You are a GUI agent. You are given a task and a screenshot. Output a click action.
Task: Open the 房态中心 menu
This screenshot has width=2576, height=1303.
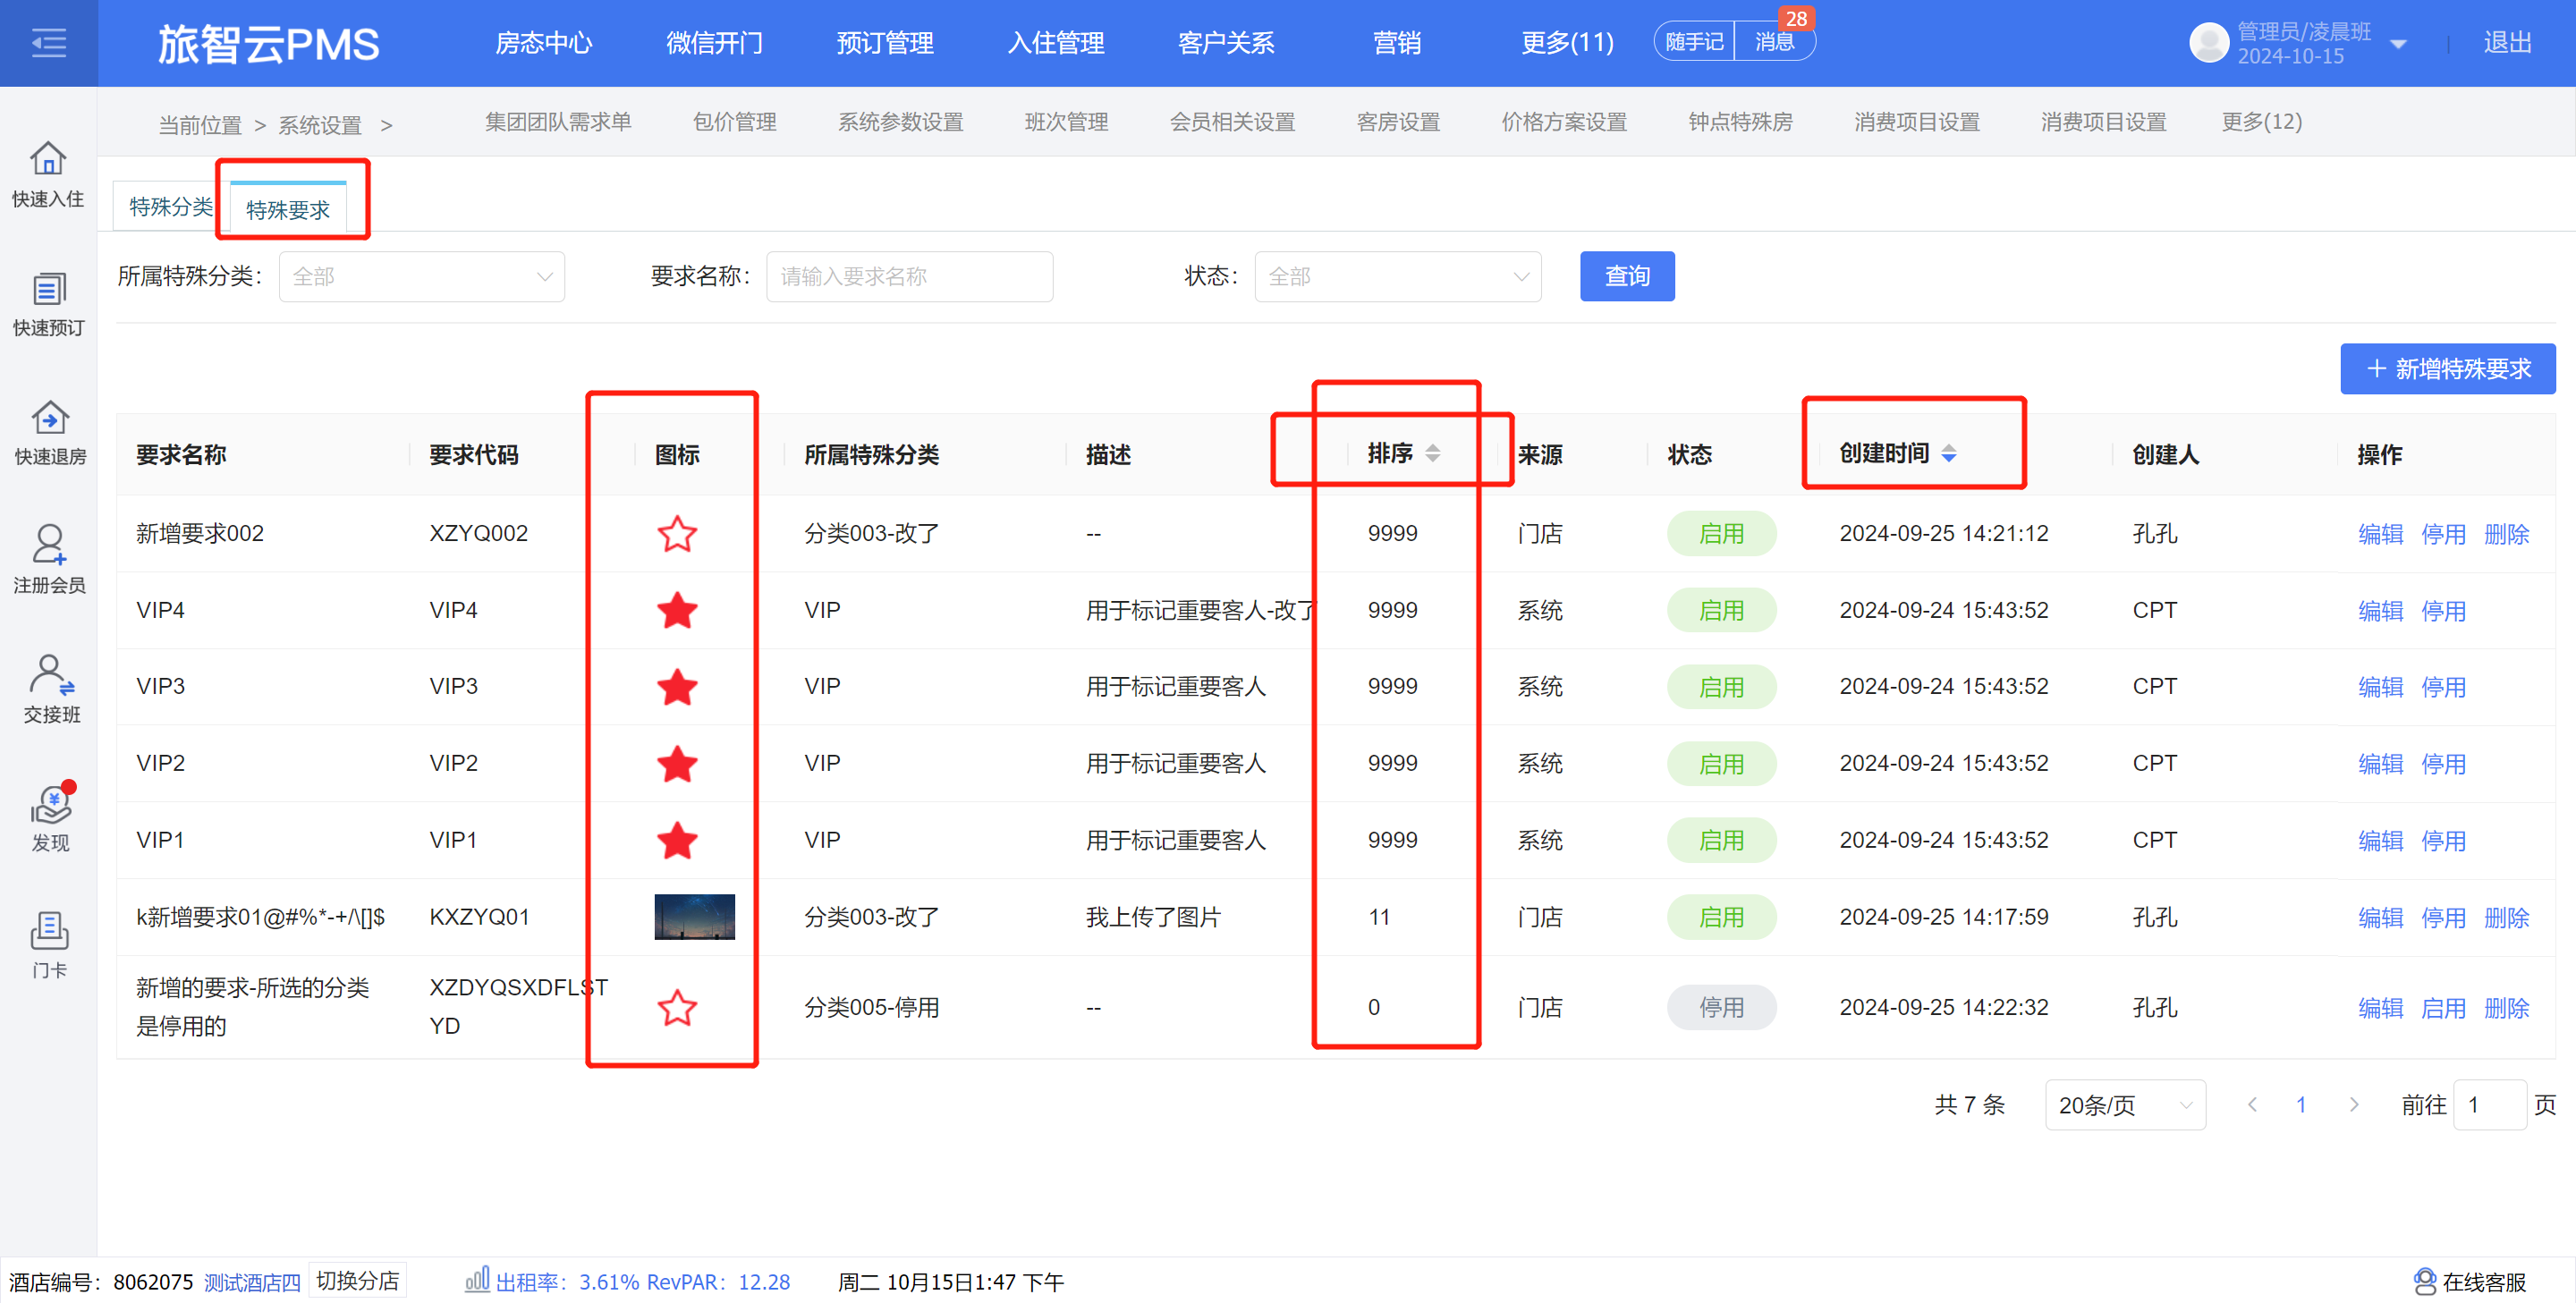click(544, 43)
